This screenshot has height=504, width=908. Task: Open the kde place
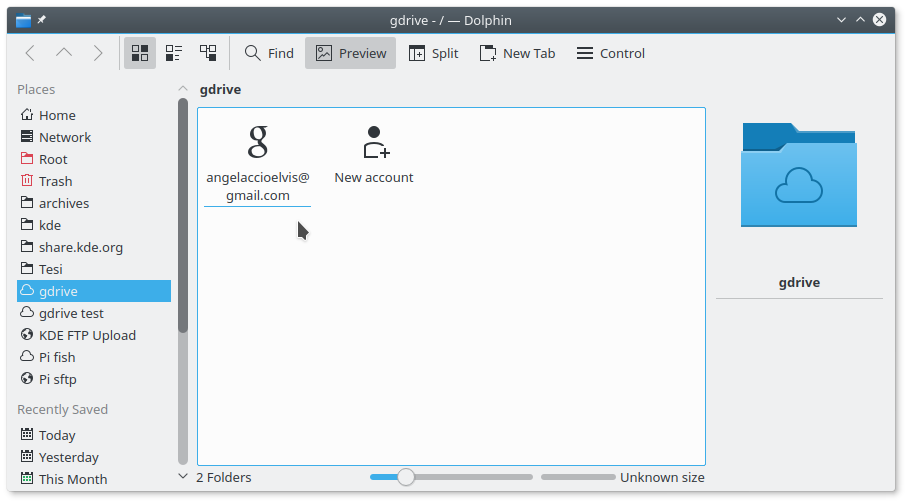[x=94, y=225]
